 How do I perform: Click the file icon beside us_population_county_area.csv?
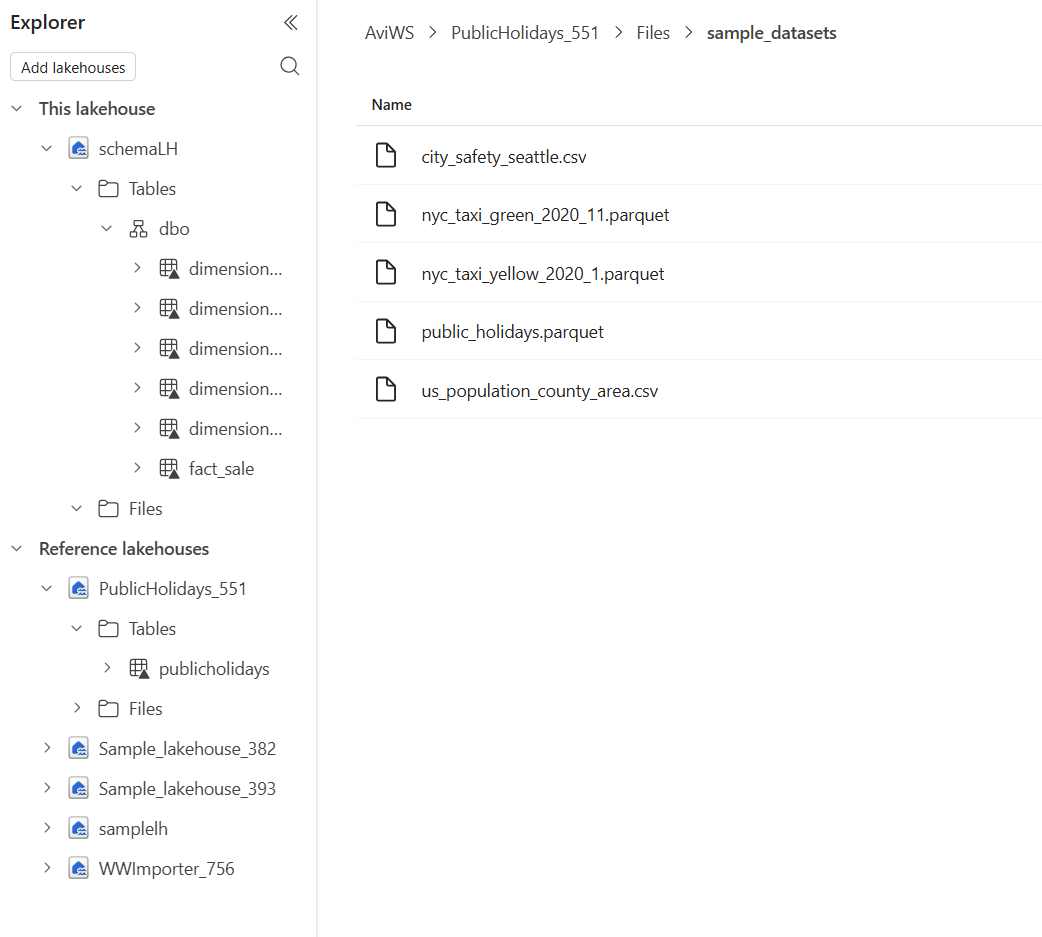386,389
